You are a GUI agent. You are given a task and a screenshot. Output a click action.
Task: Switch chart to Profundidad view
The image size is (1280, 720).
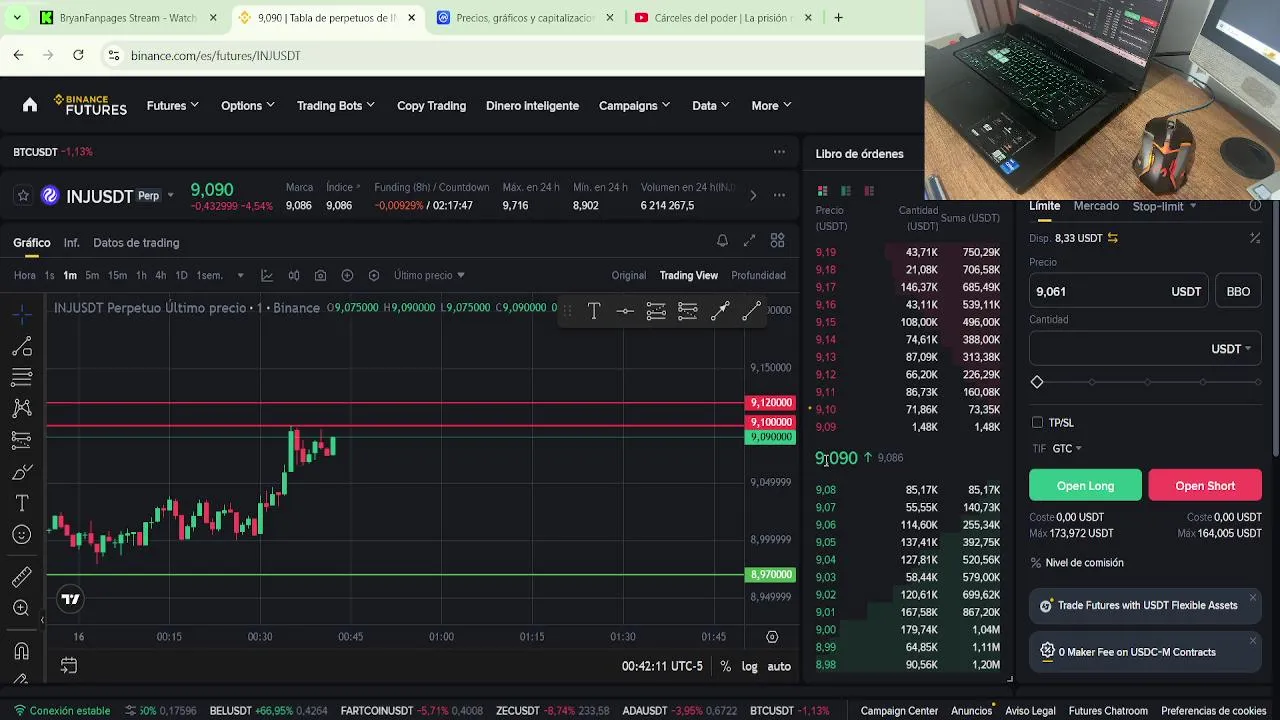758,275
